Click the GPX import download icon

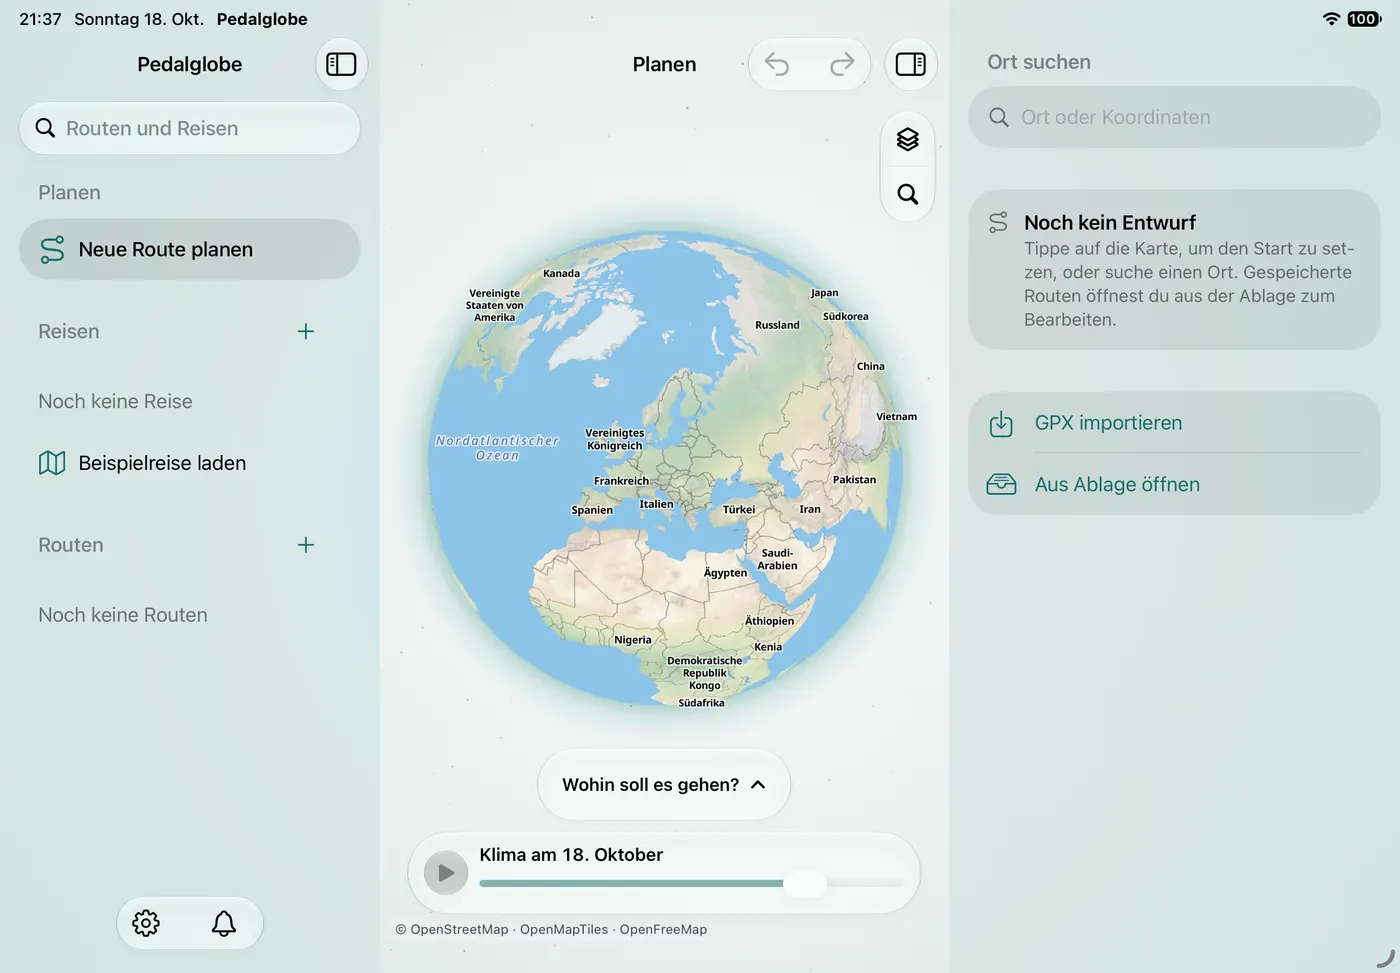1001,423
